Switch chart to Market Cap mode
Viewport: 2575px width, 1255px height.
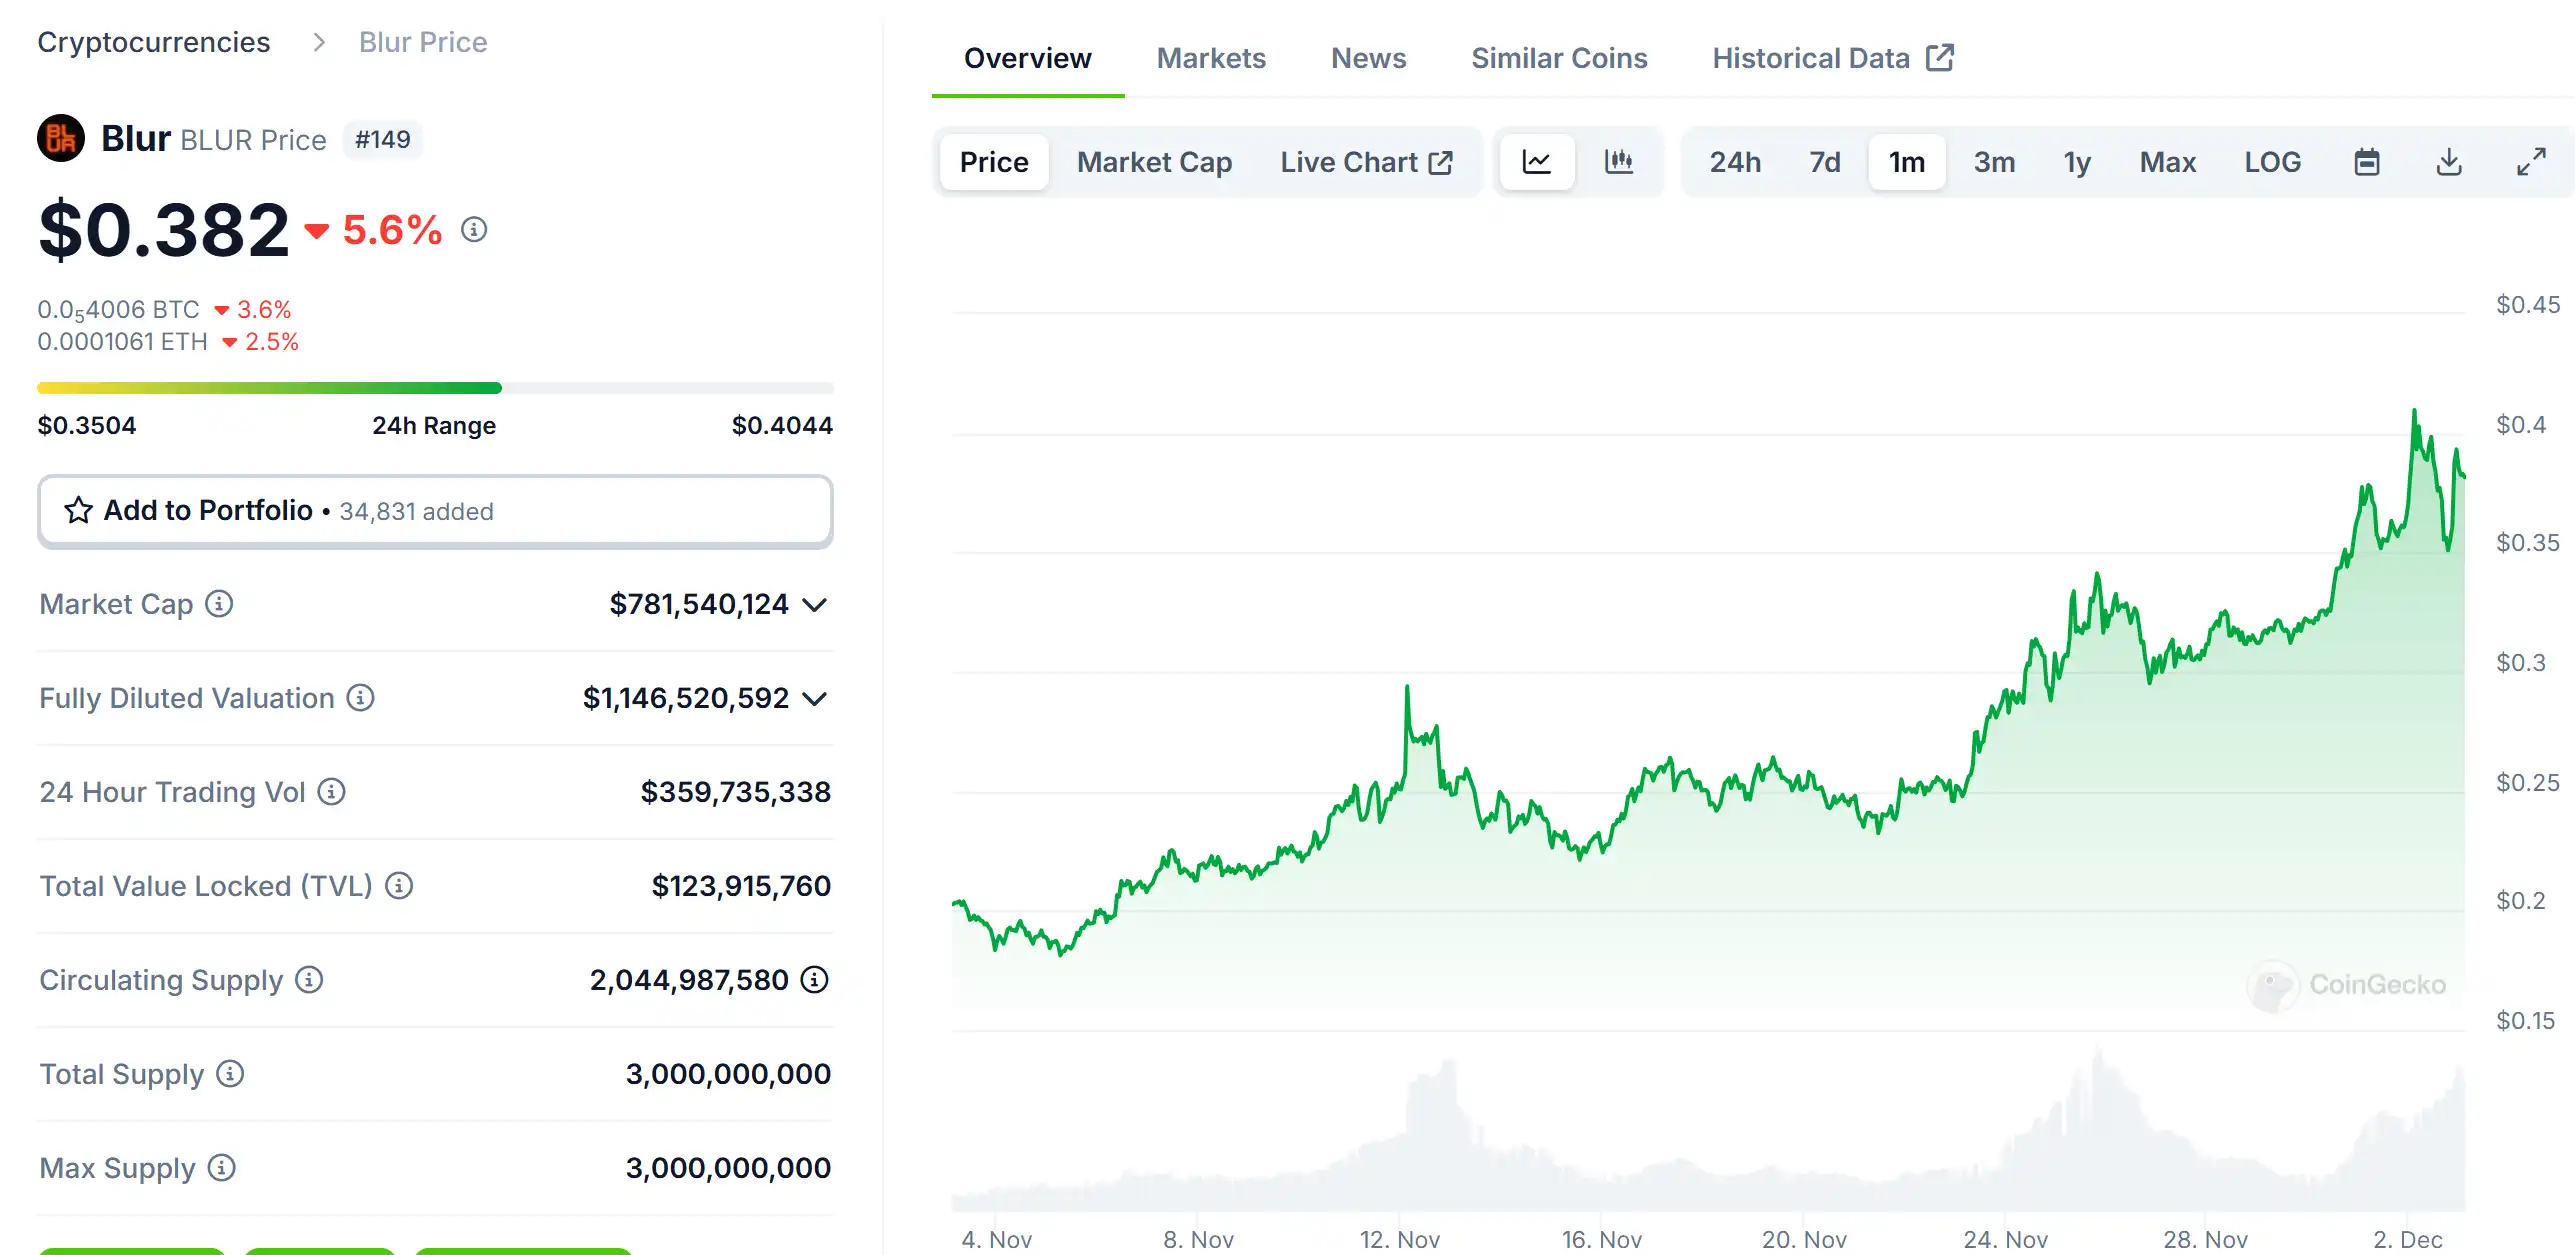point(1154,162)
